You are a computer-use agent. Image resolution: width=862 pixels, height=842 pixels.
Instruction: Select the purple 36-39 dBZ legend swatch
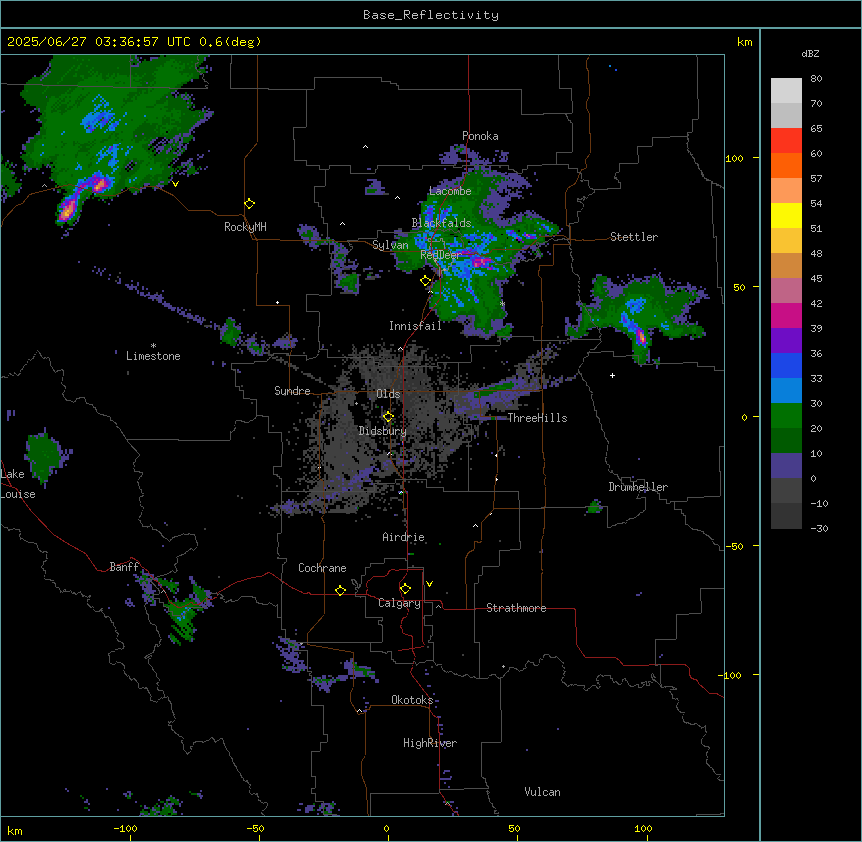tap(786, 340)
